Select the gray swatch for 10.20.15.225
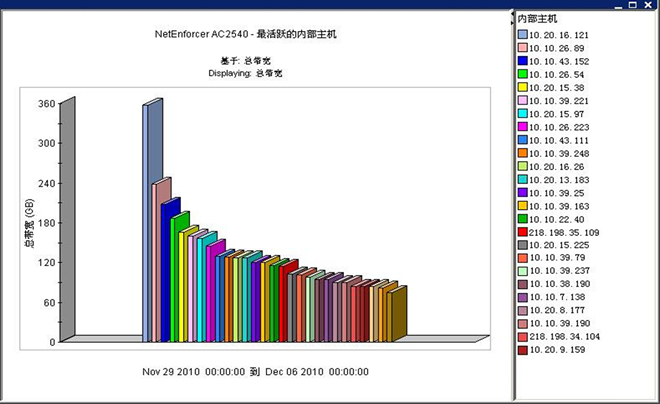 pos(522,245)
